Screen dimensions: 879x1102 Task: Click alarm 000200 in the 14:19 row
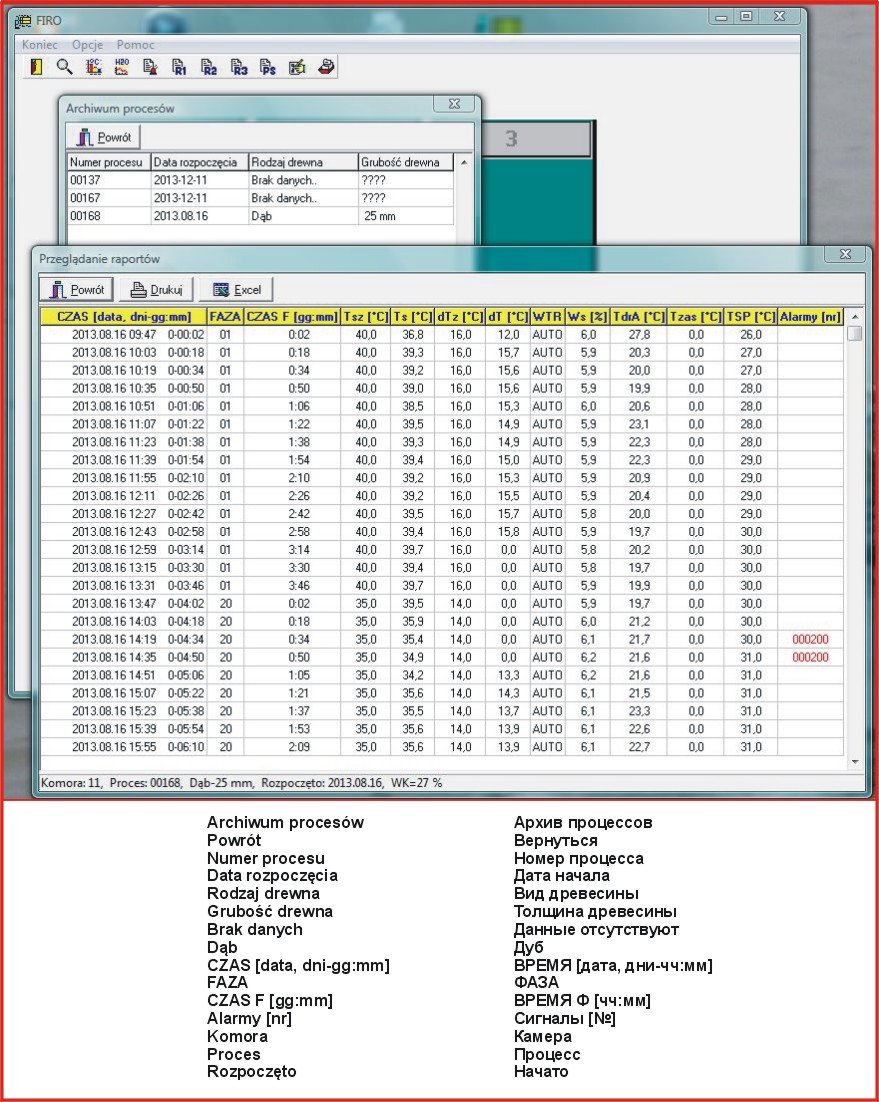pos(810,640)
